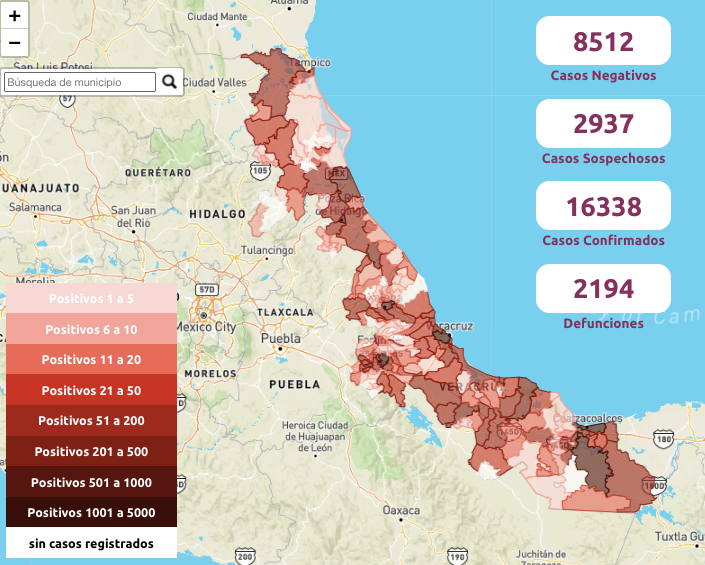Click the 2194 deaths counter

tap(603, 289)
